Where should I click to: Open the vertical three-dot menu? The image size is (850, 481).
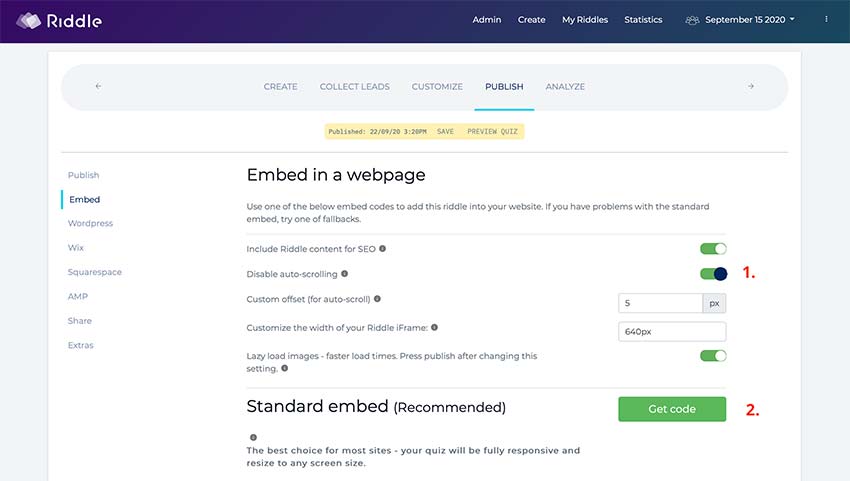[826, 19]
